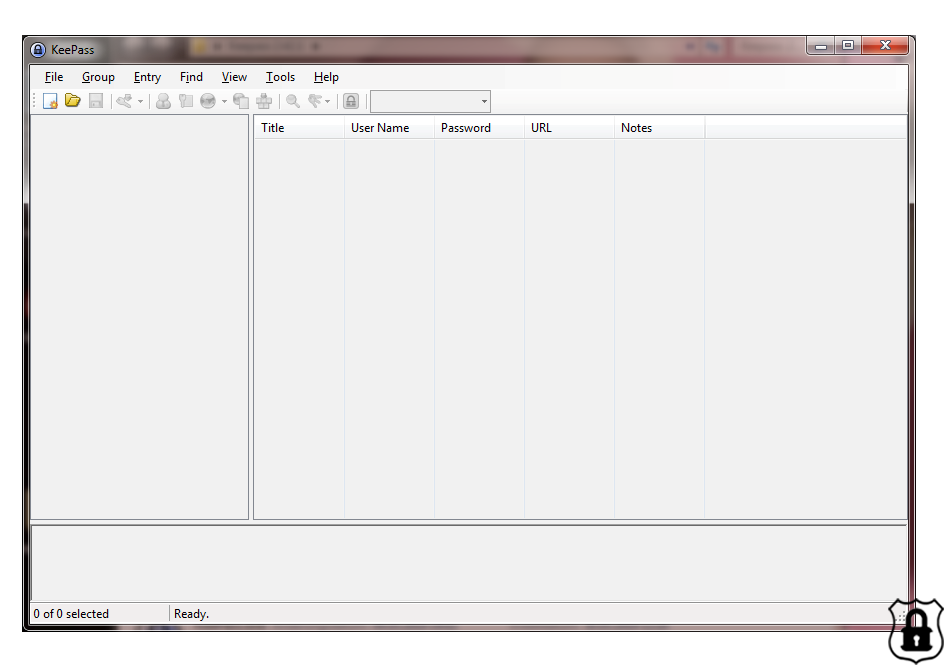Sort by the Title column header
948x672 pixels.
[x=299, y=128]
